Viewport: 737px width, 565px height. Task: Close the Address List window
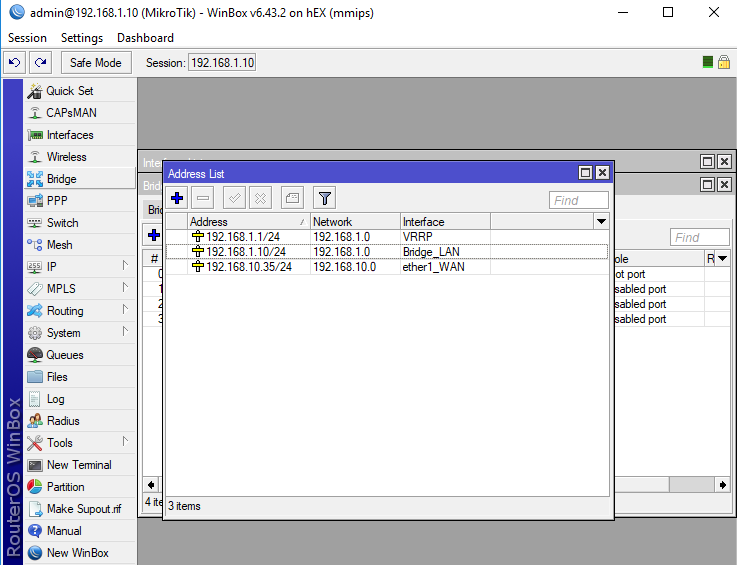pyautogui.click(x=602, y=173)
